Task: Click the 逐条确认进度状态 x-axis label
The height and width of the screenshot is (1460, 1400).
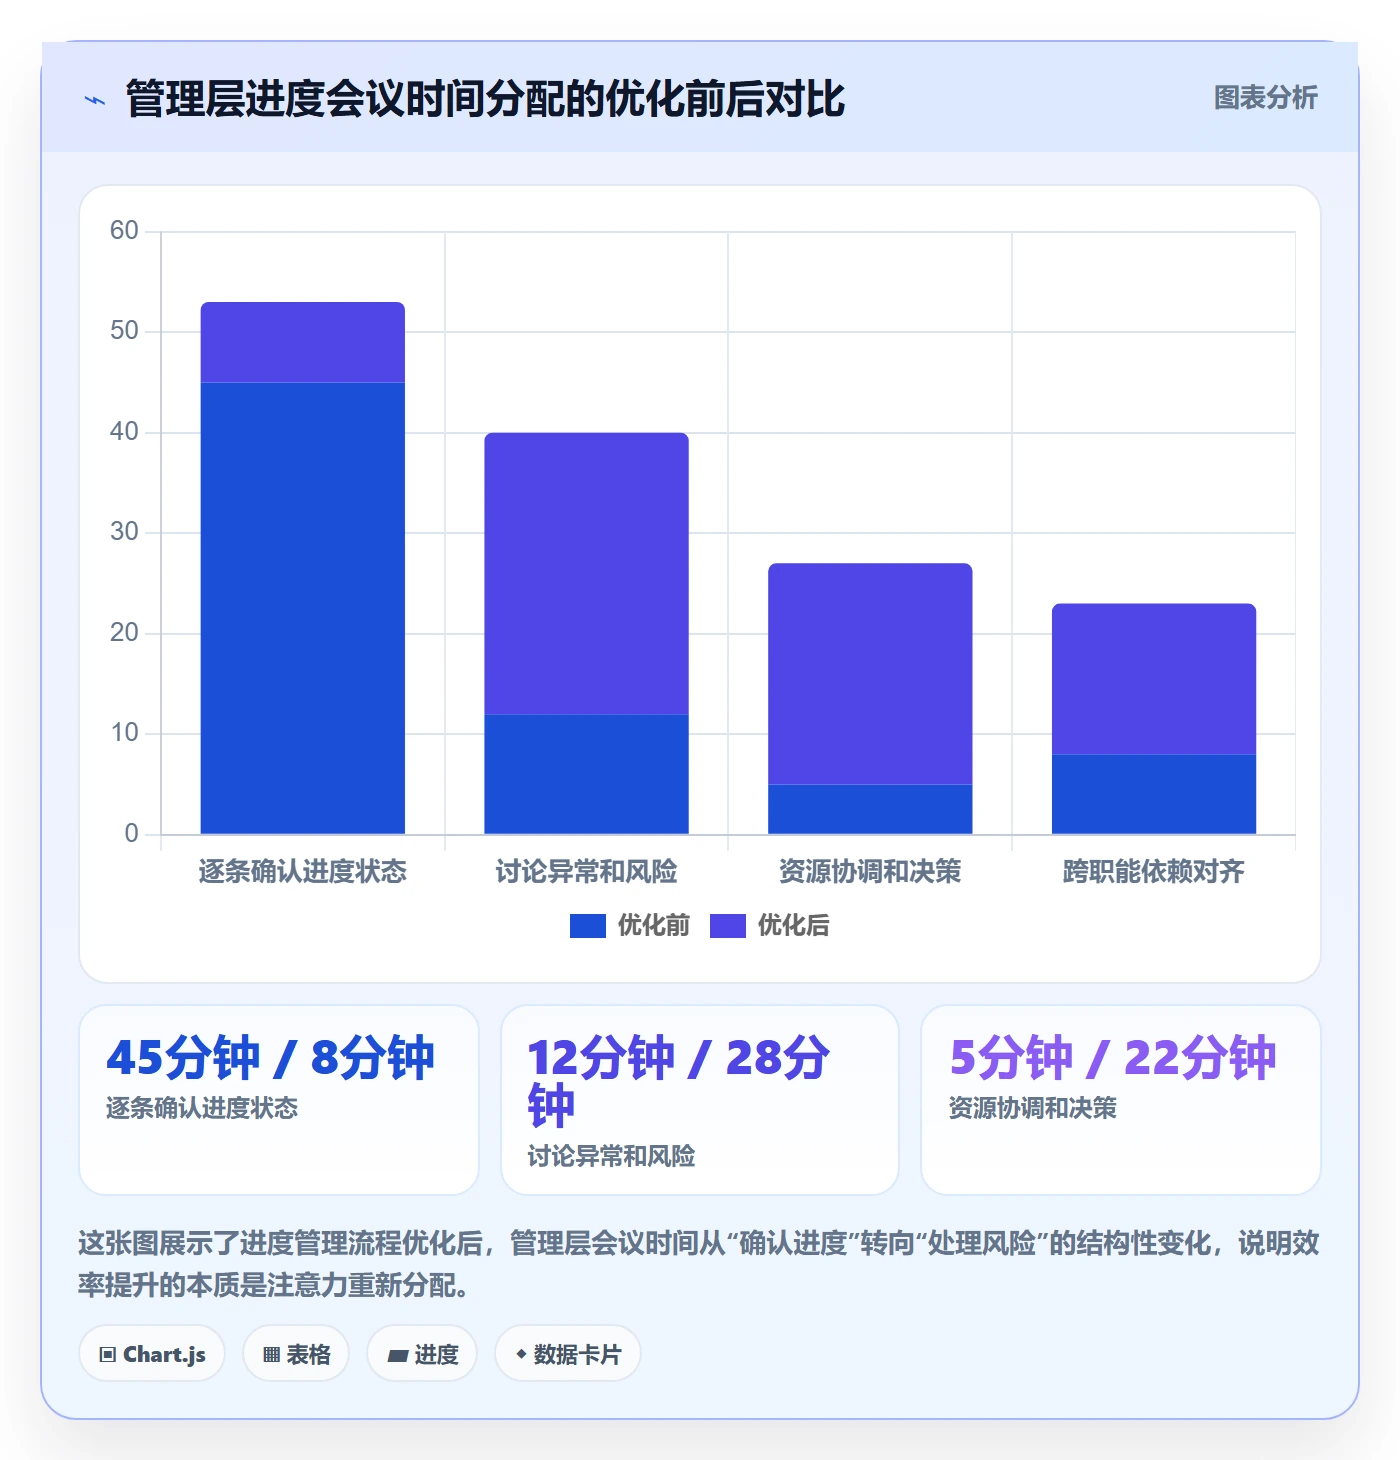Action: click(303, 871)
